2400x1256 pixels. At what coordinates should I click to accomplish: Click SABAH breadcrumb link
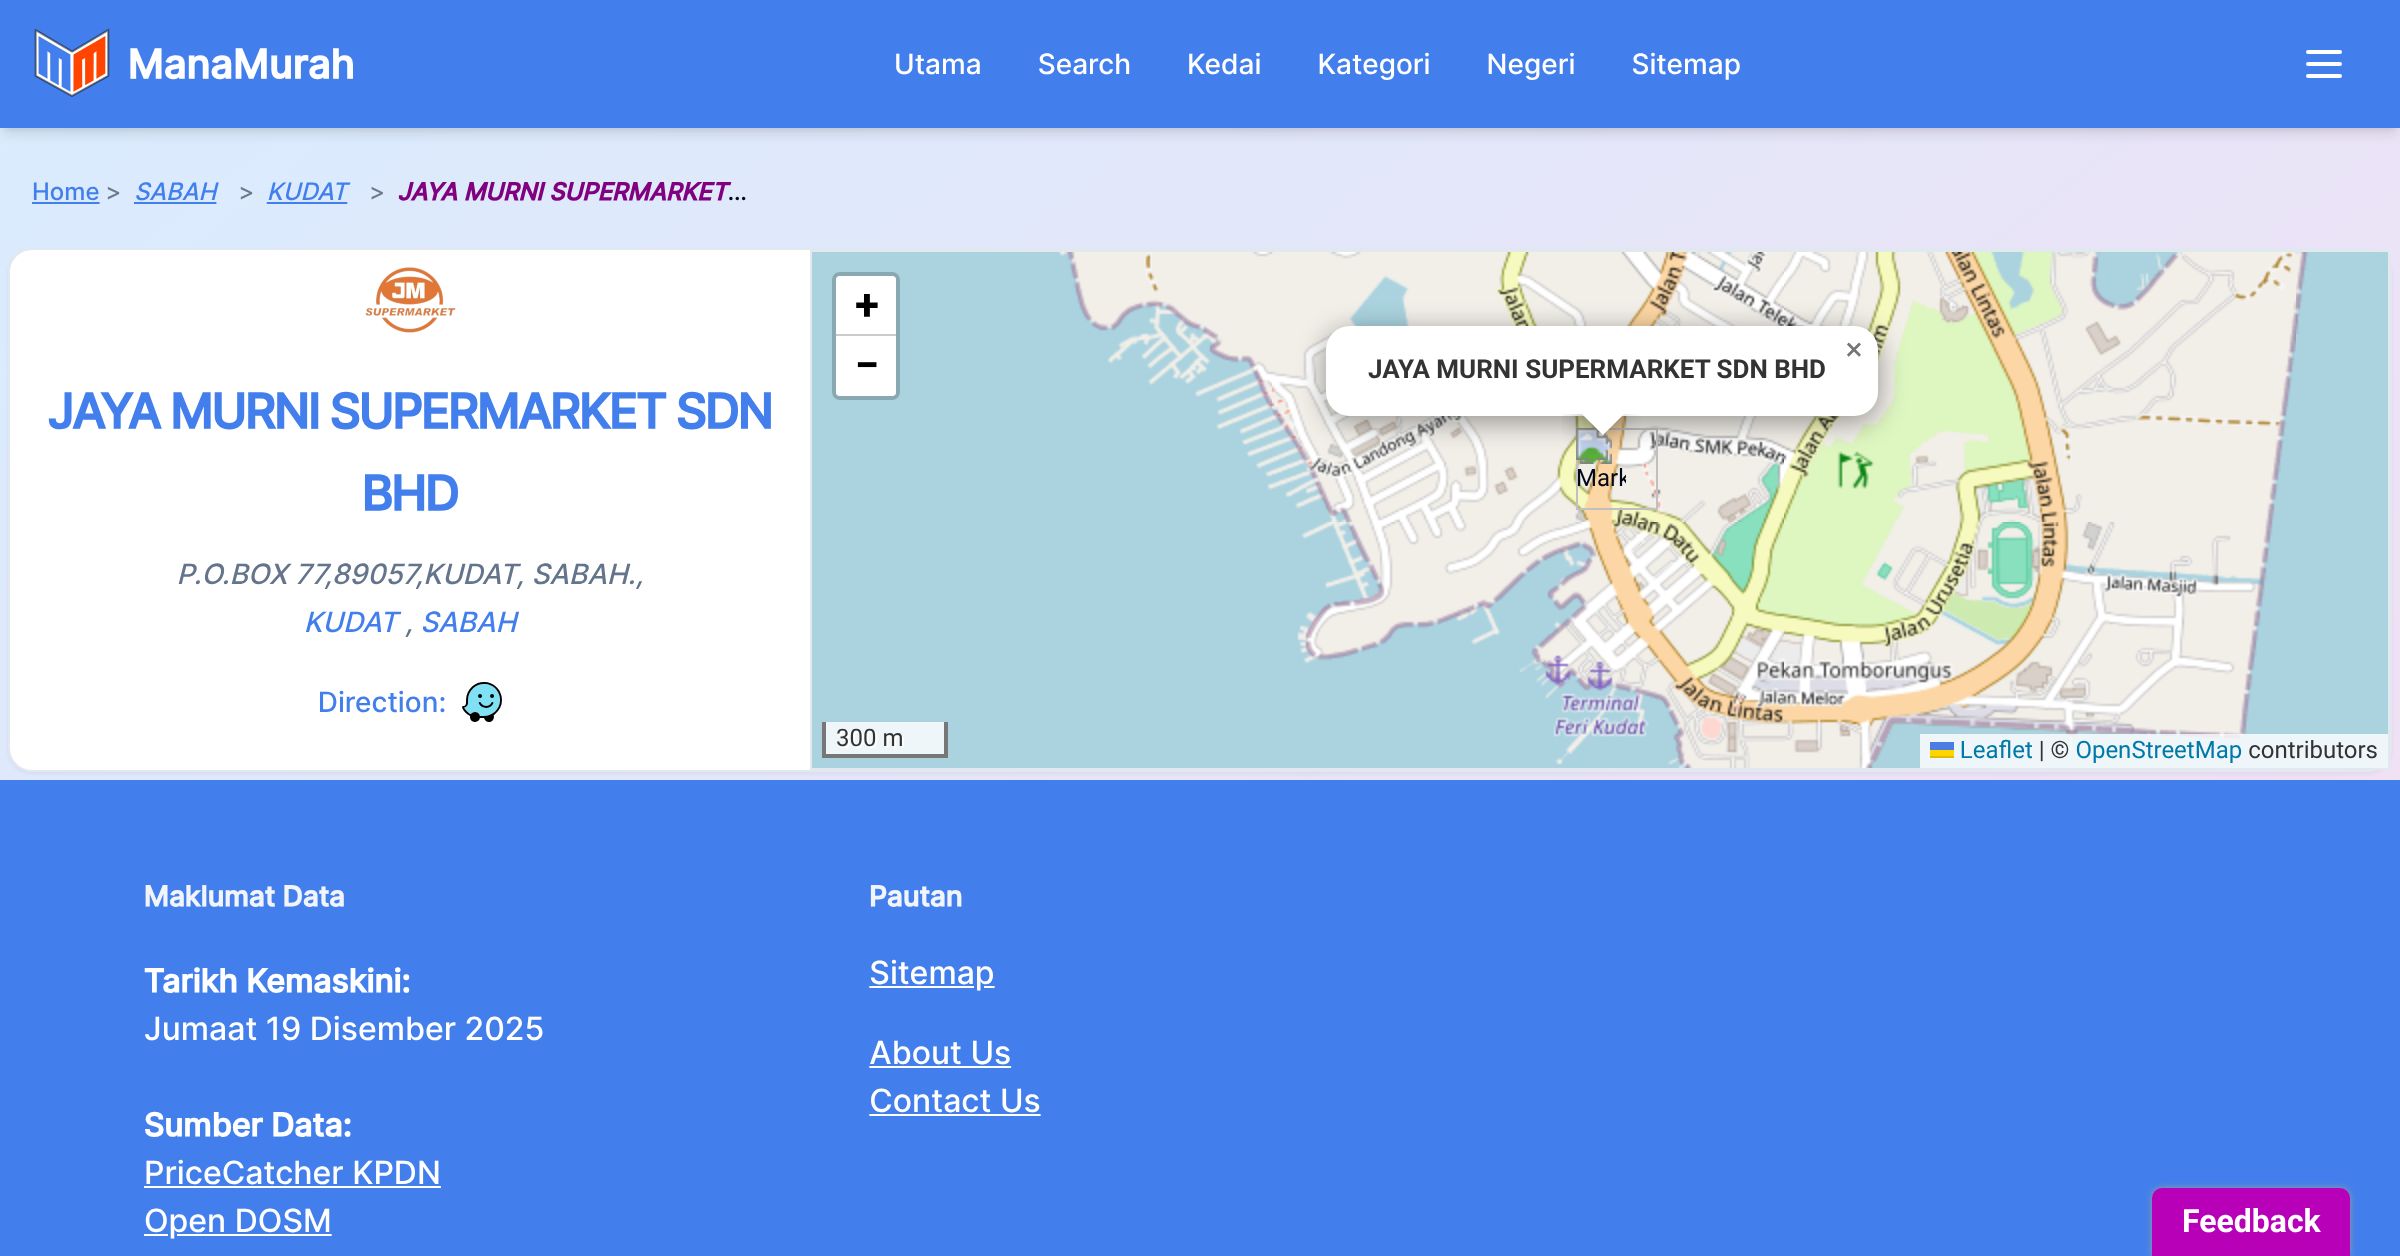(176, 191)
